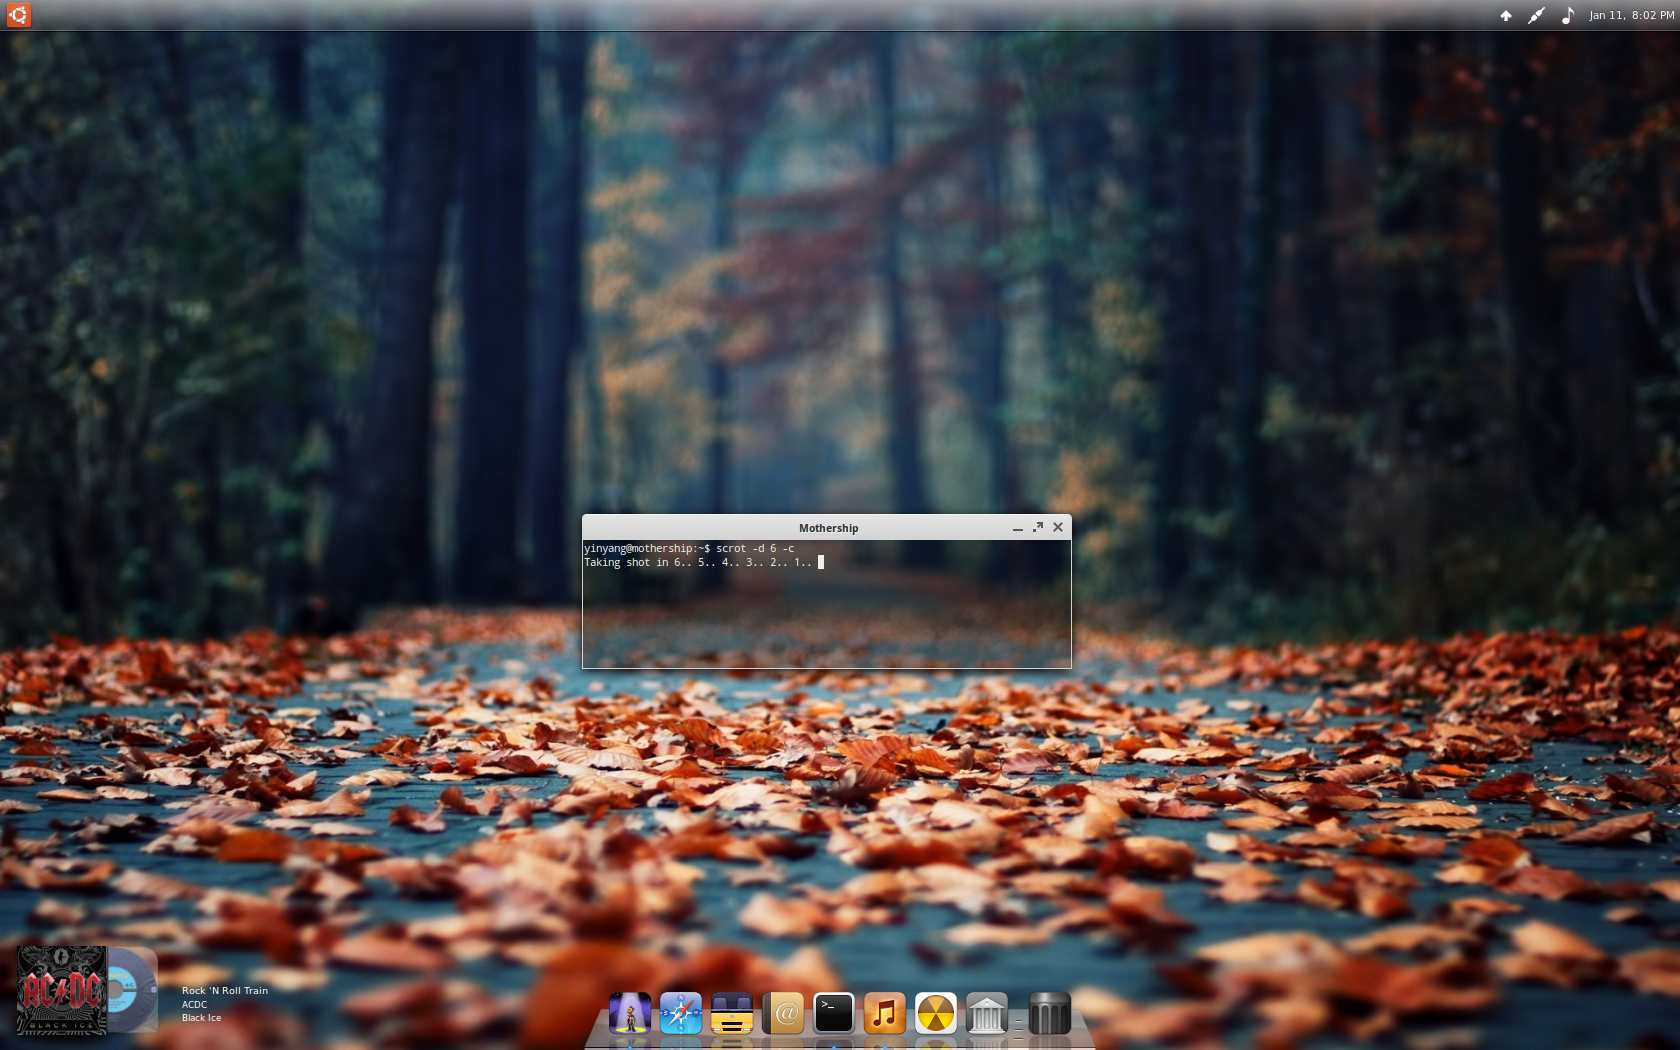Open the orange music player dock icon
Image resolution: width=1680 pixels, height=1050 pixels.
point(885,1013)
